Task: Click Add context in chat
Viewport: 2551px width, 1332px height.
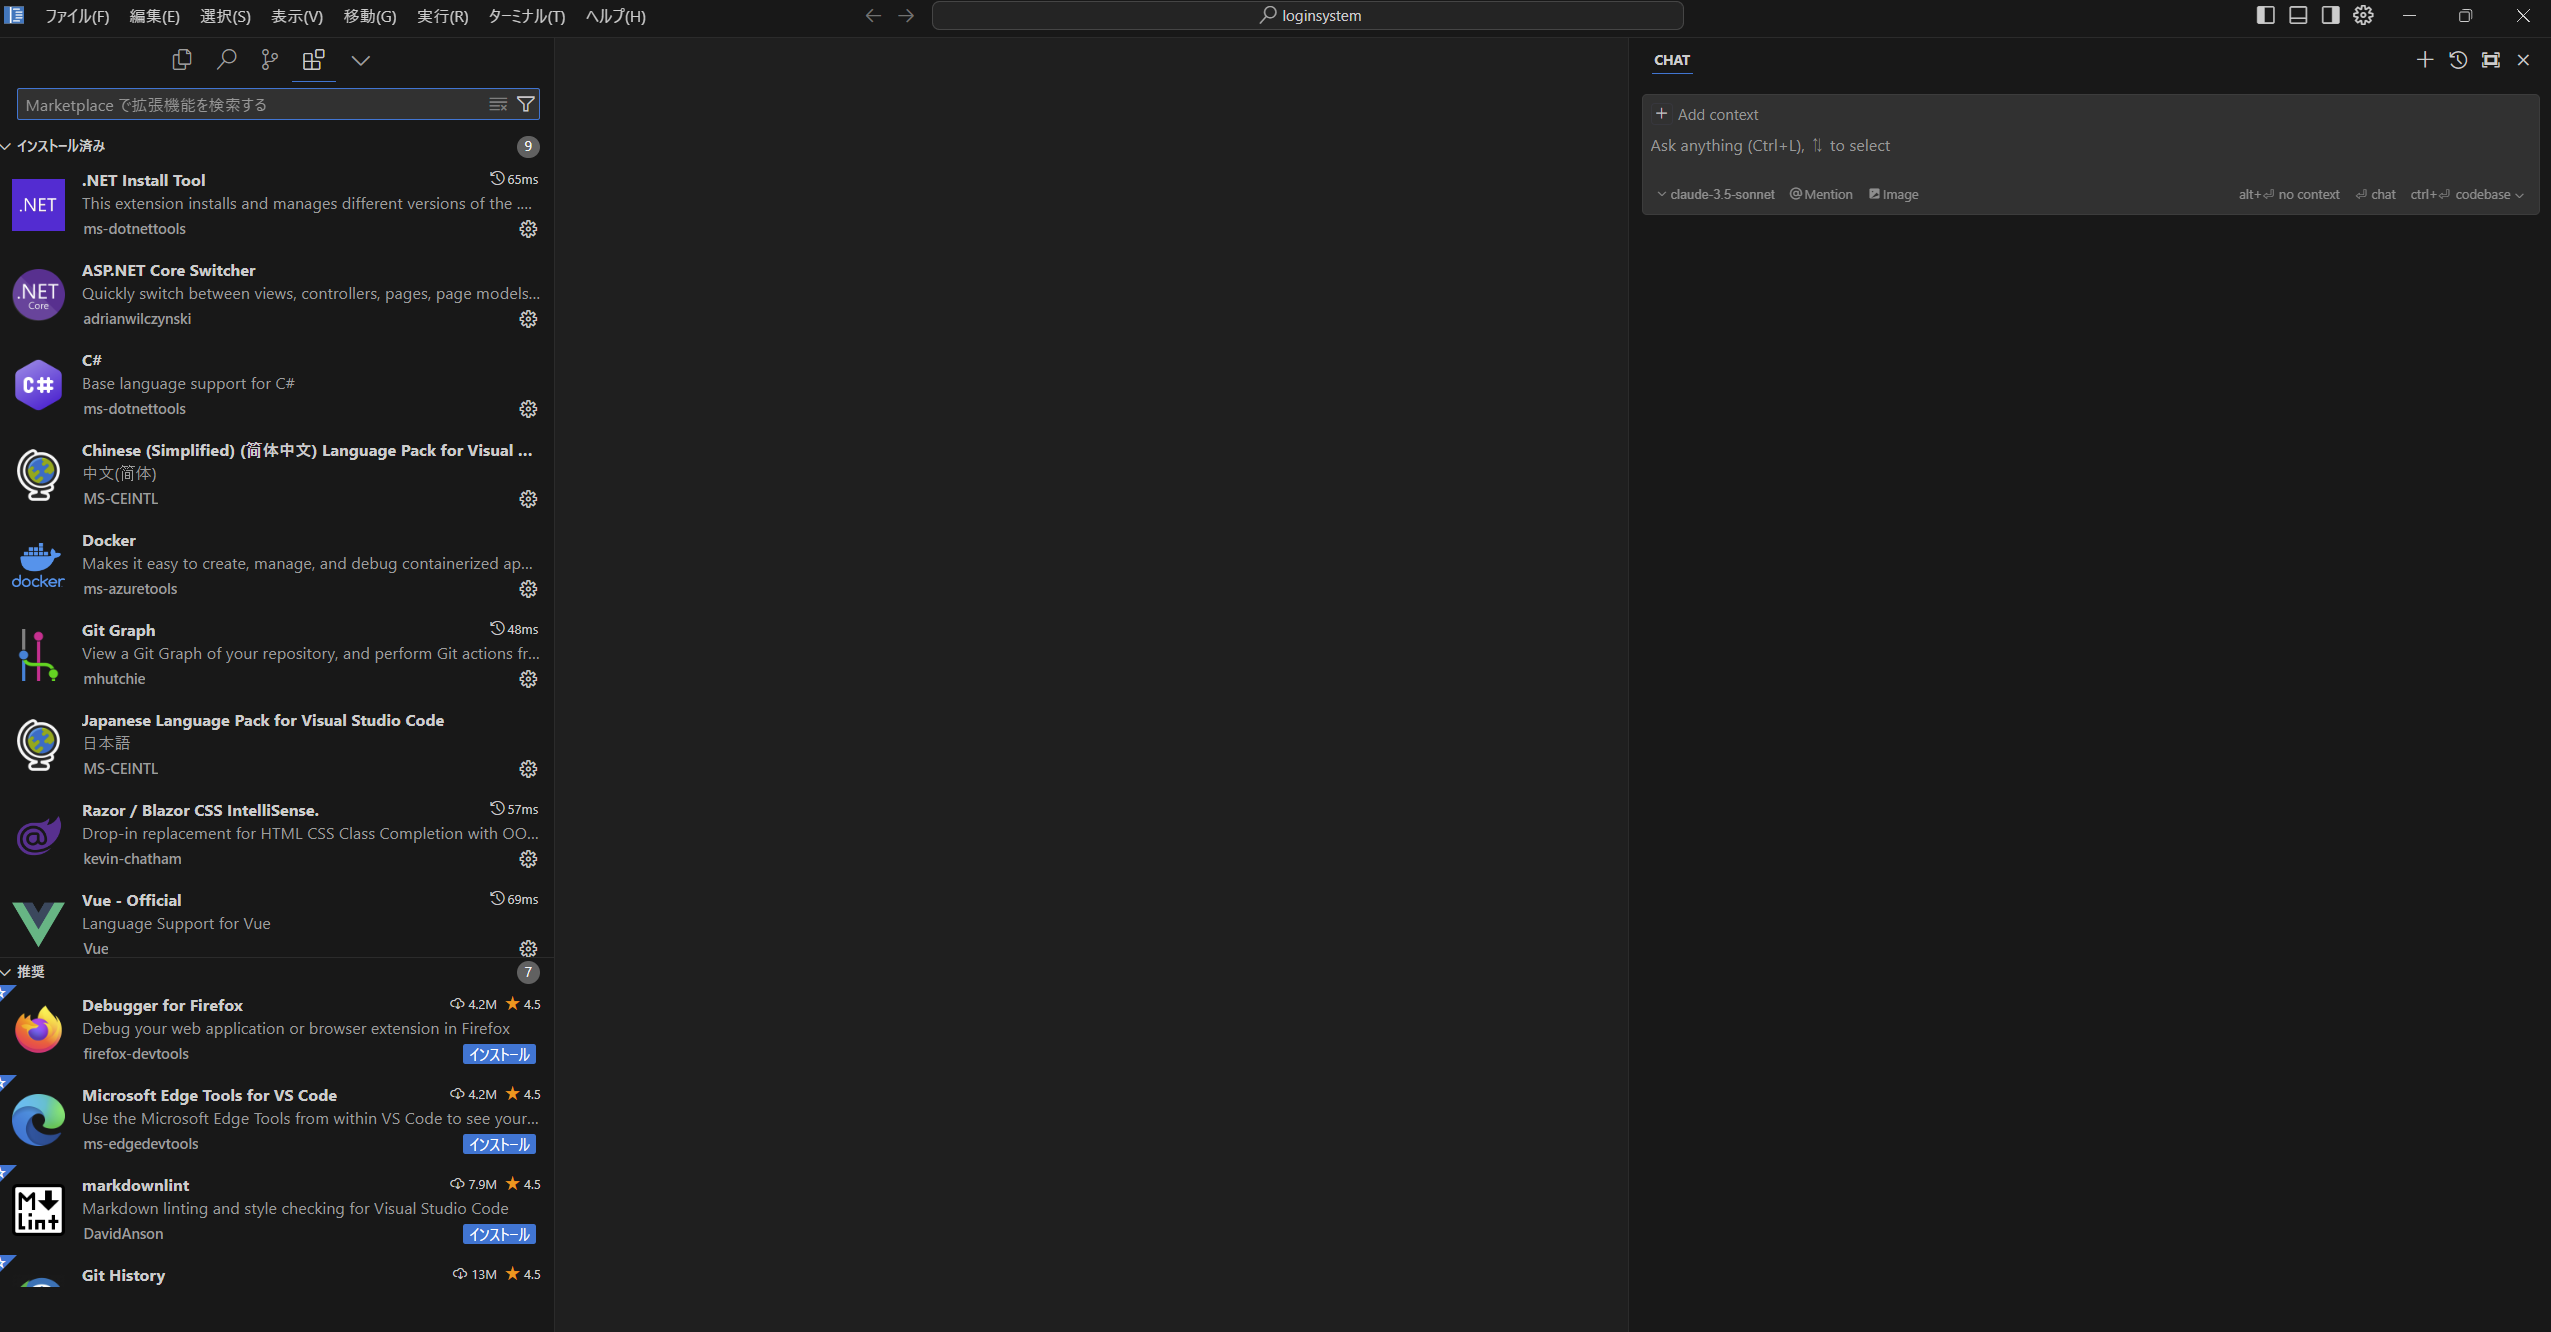Action: click(x=1708, y=114)
